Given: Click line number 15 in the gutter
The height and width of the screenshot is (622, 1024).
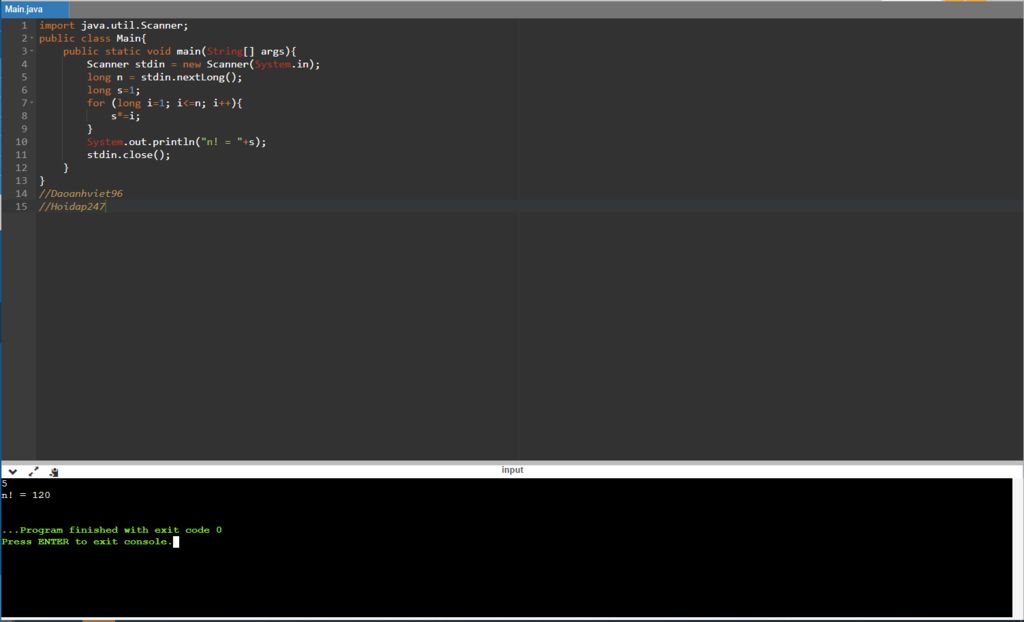Looking at the screenshot, I should tap(22, 206).
